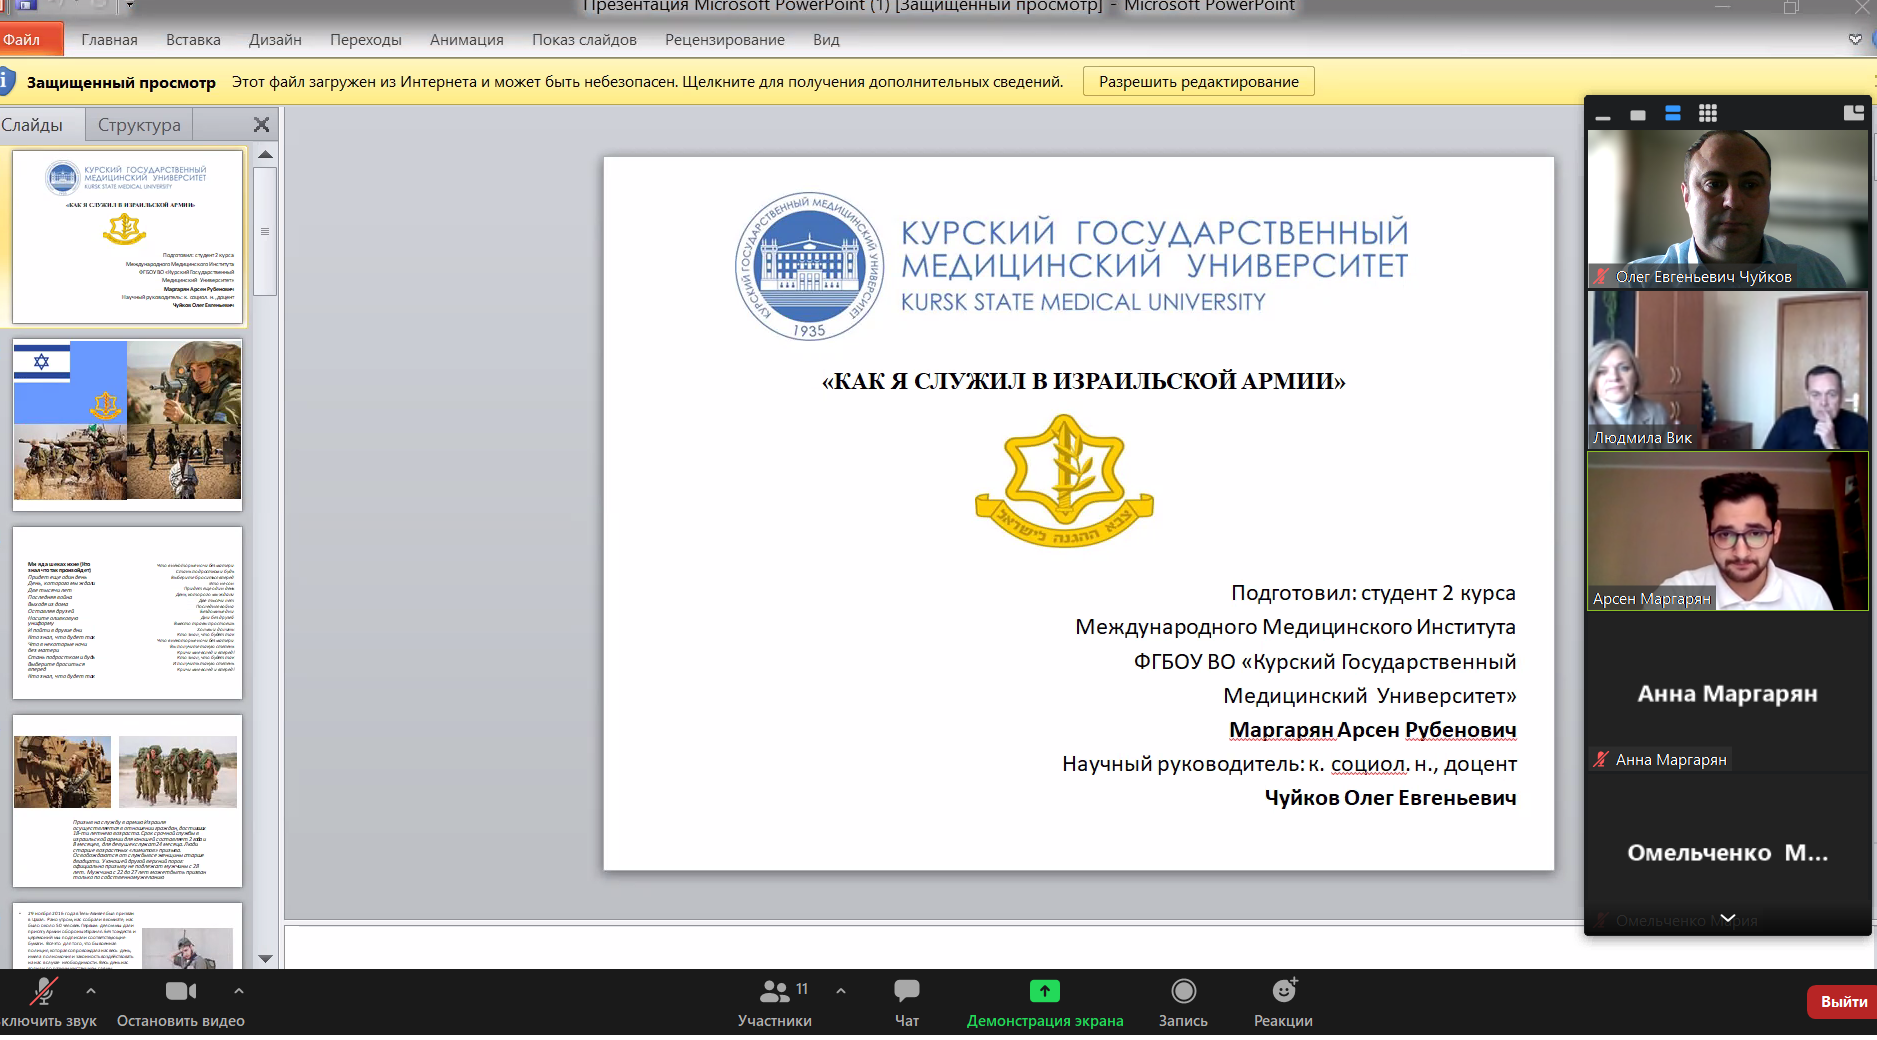Open the Рецензирование ribbon tab

725,40
